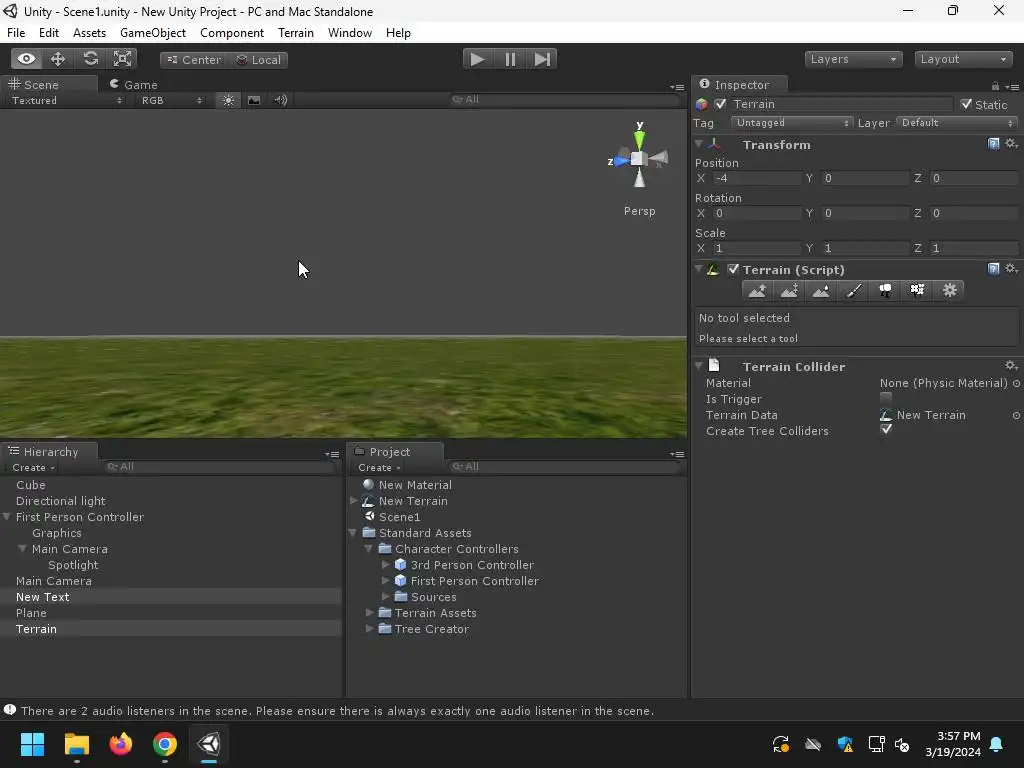Select the Paint Details terrain tool
Screen dimensions: 1024x768
(x=918, y=291)
